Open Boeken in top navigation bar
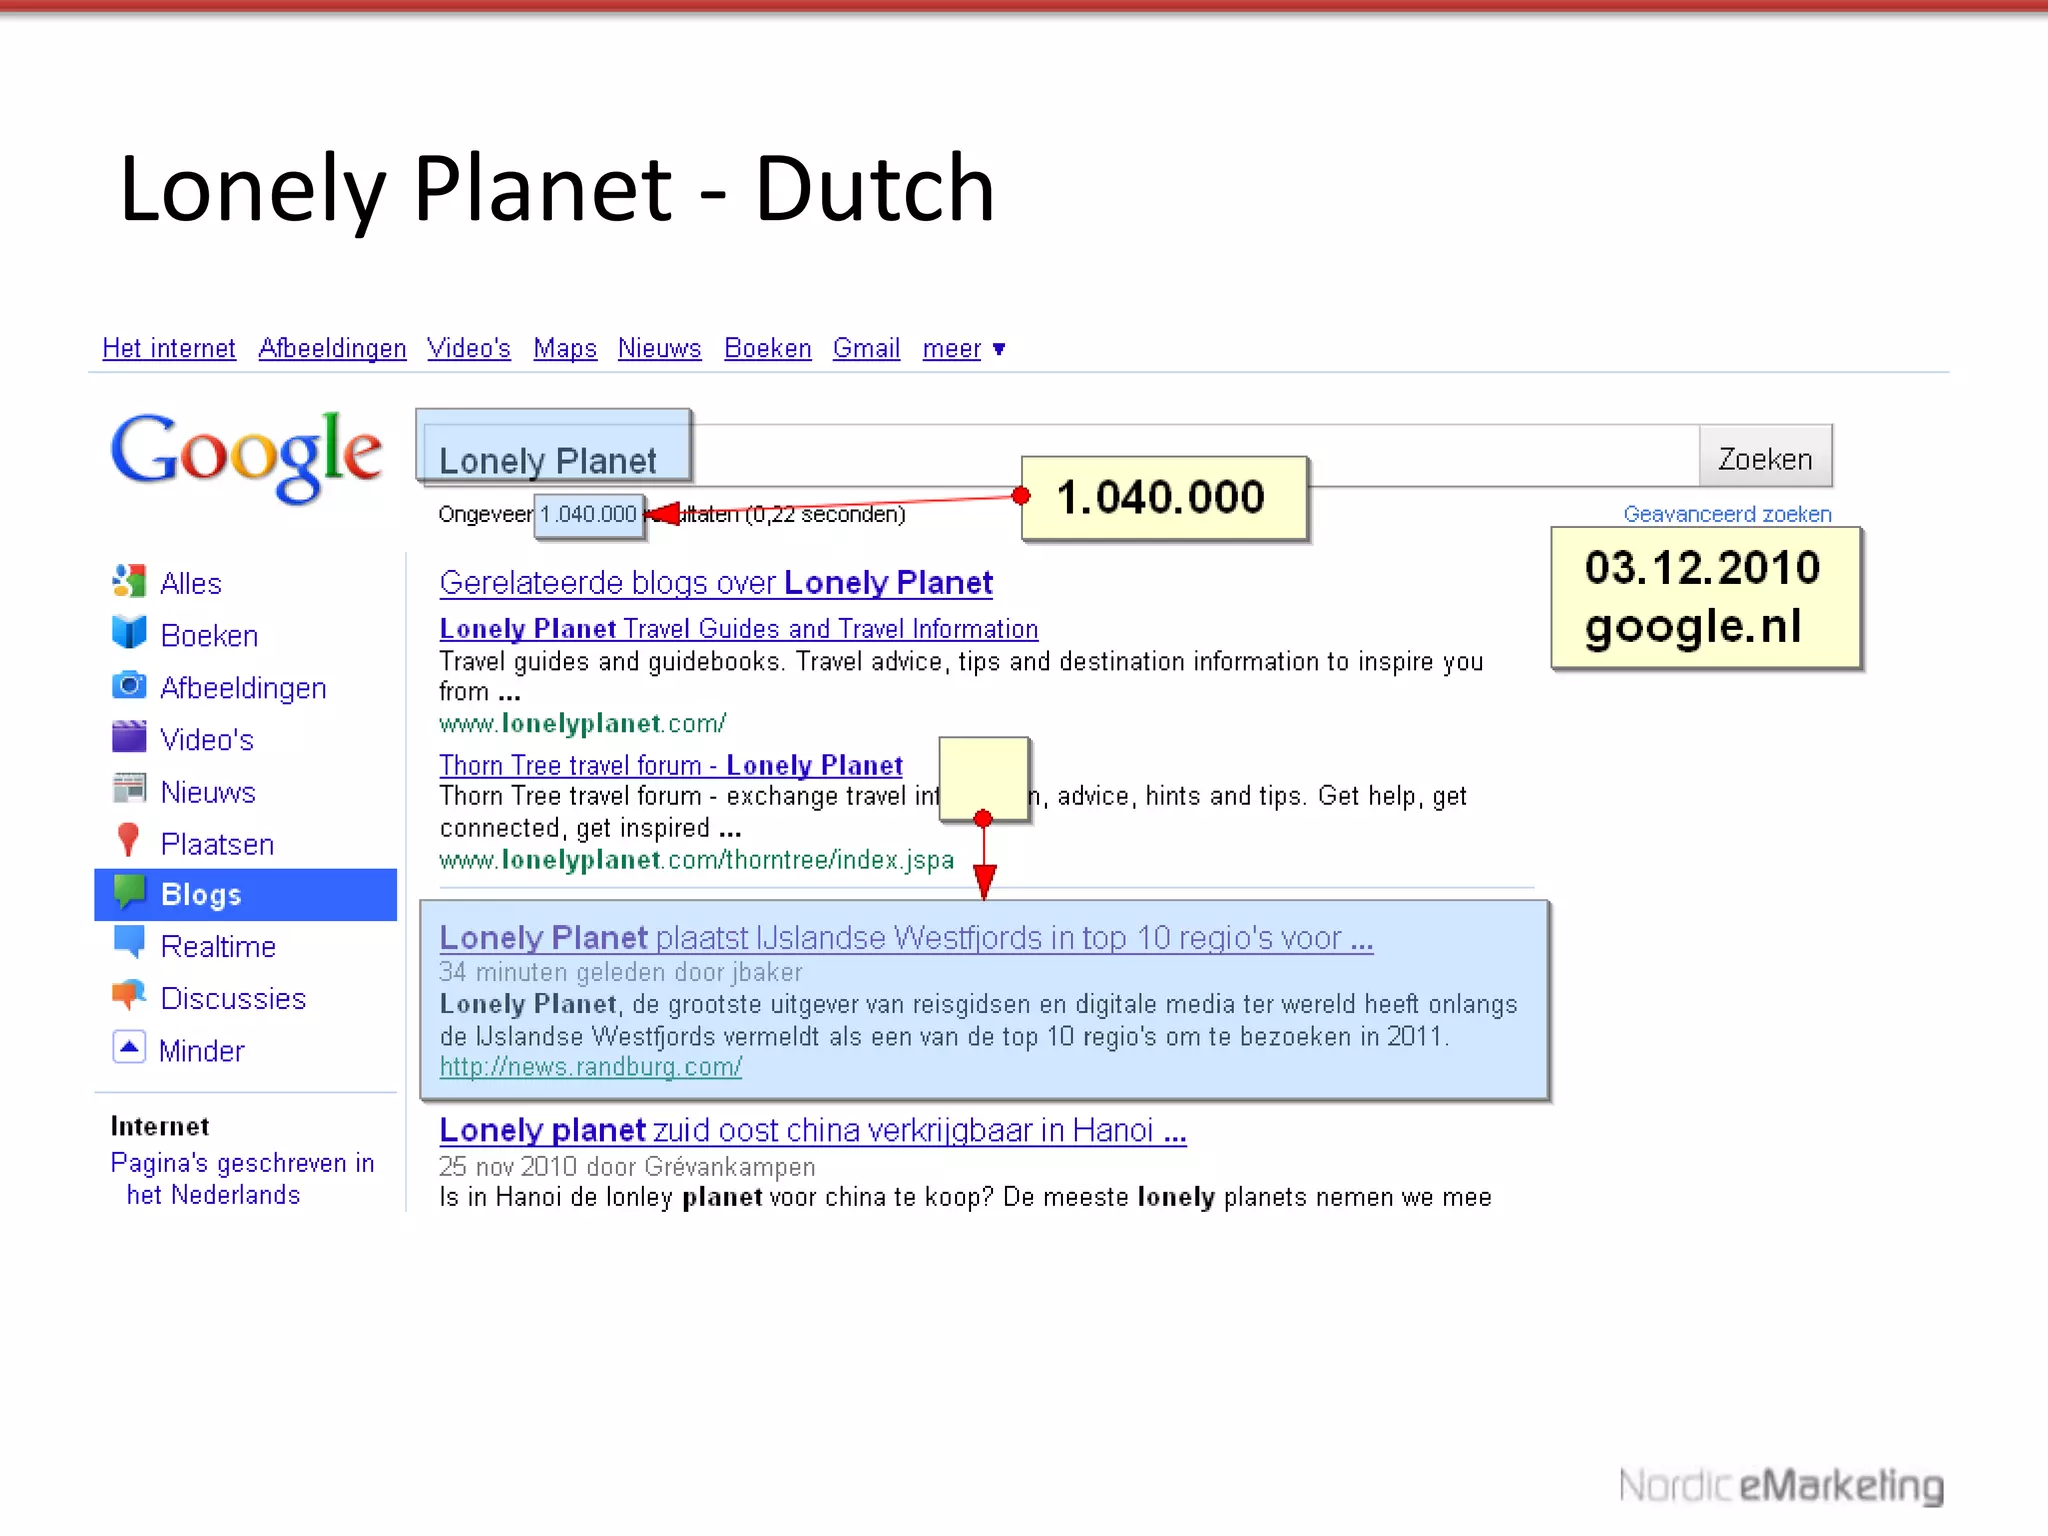 [768, 348]
